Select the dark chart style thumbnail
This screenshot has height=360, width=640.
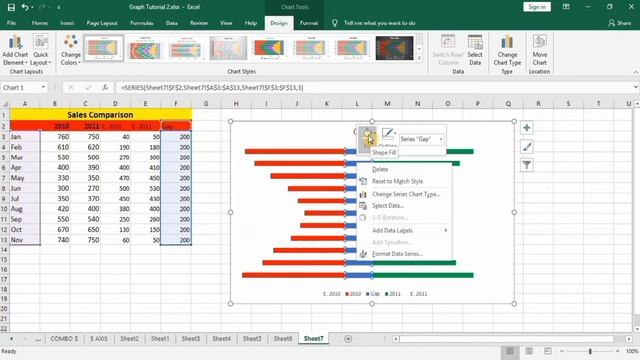pos(394,48)
